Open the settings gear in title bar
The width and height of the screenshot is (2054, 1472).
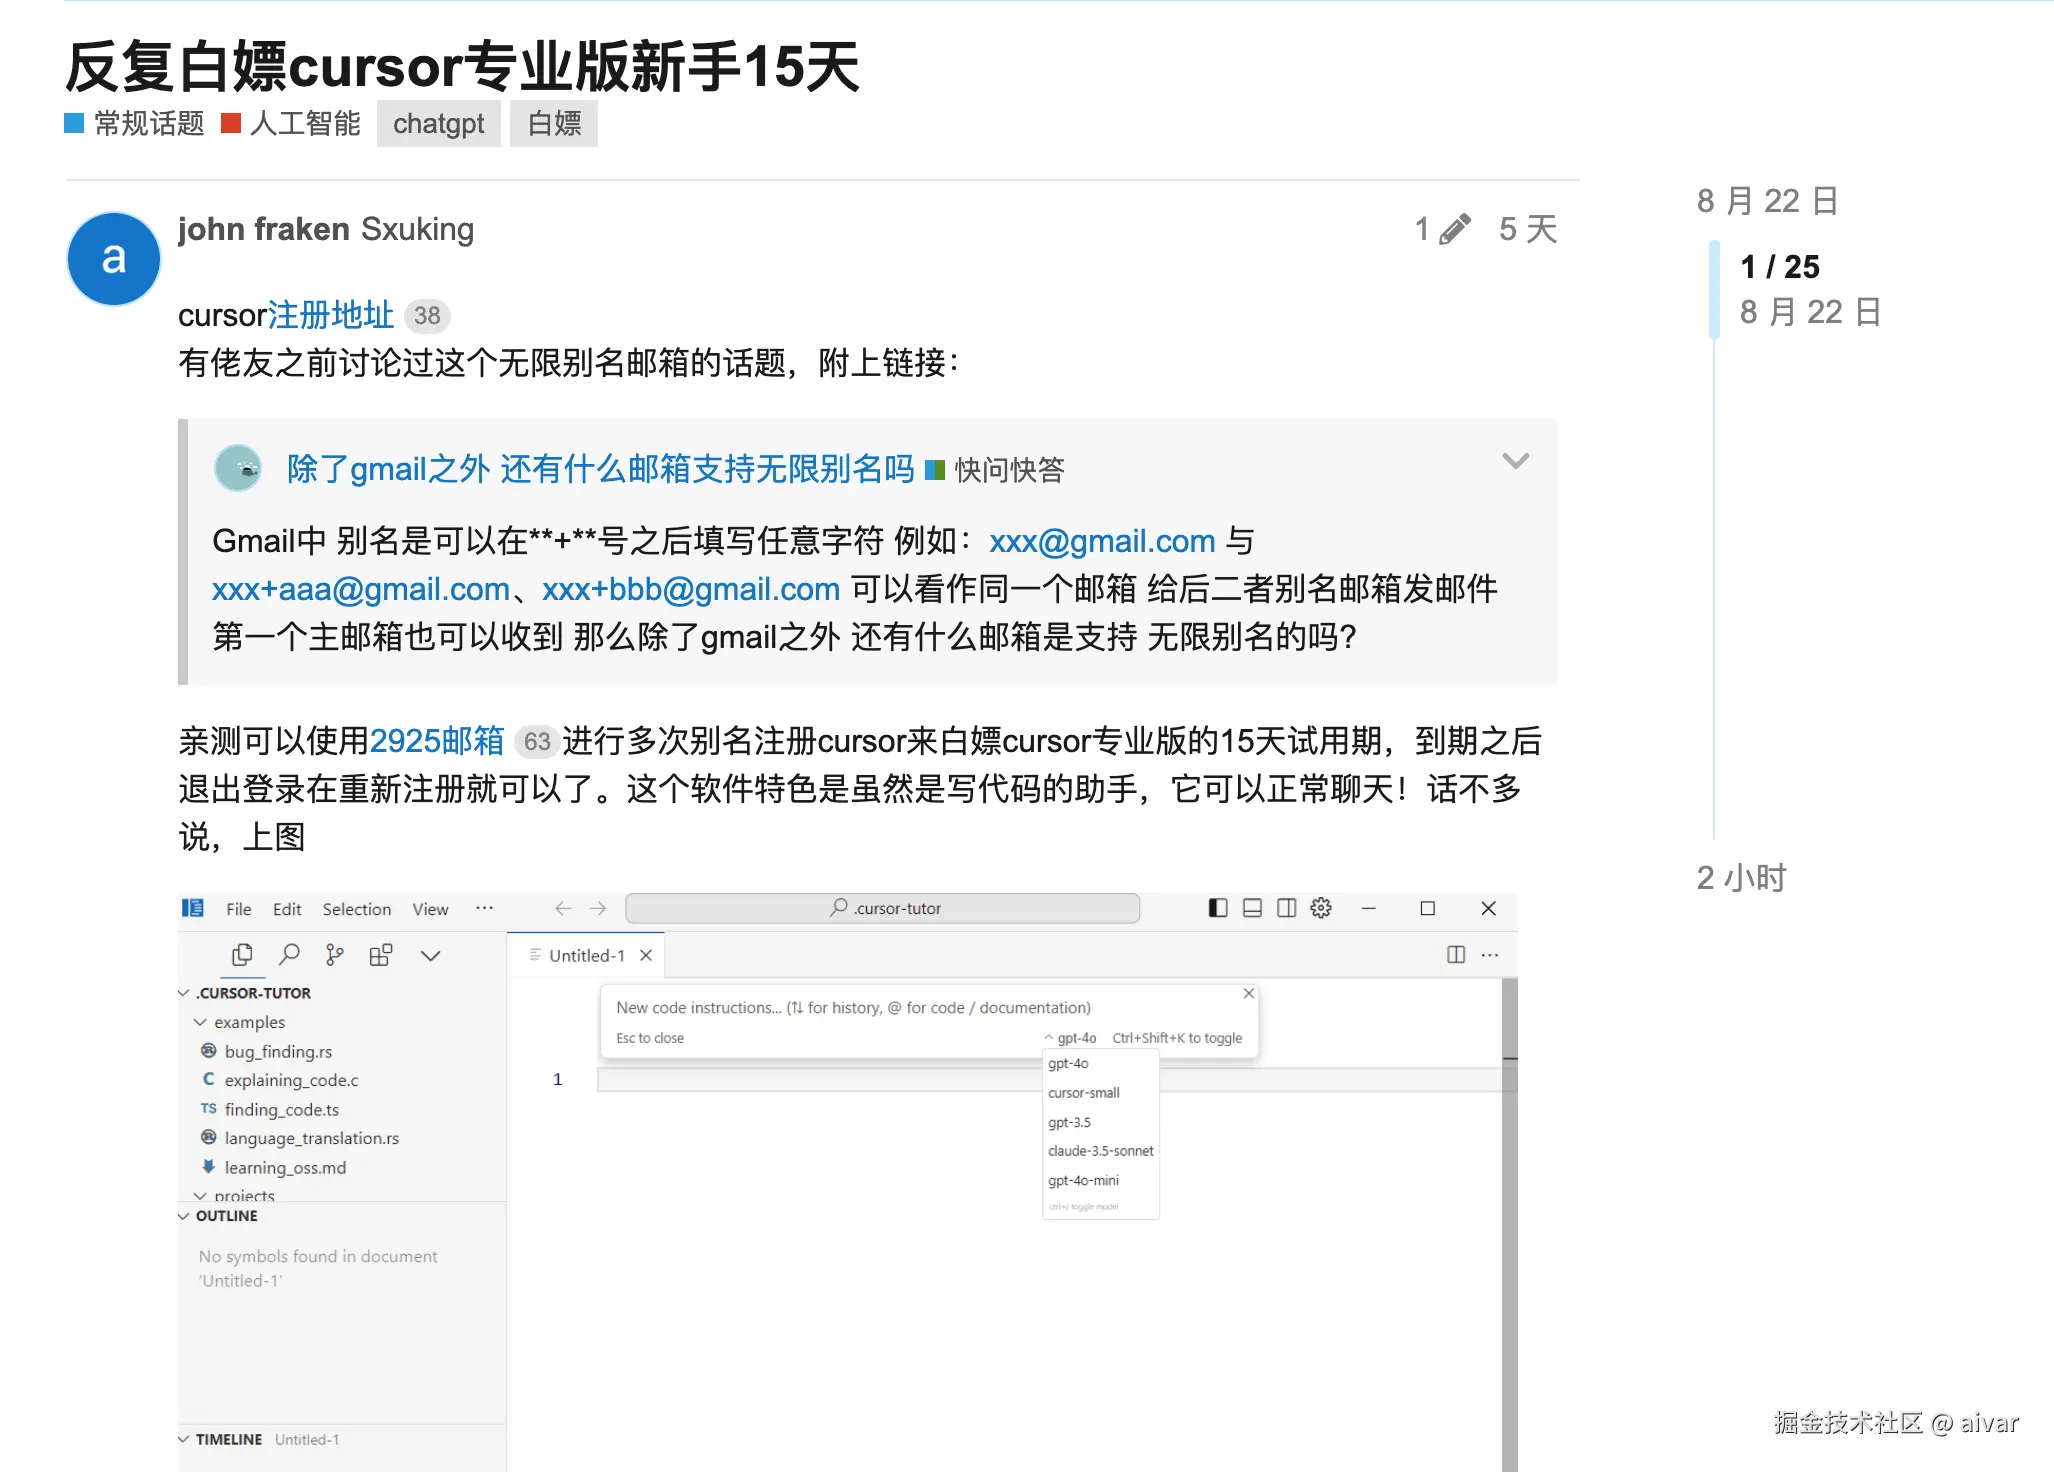1321,908
